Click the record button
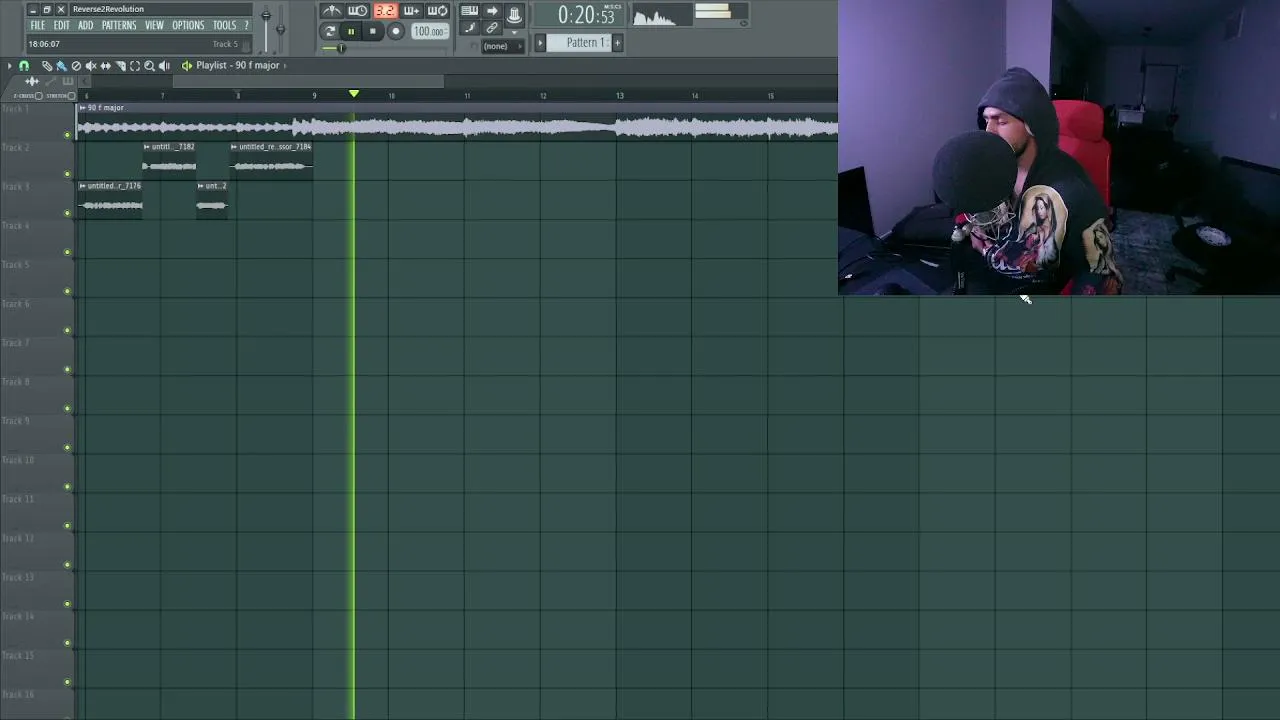The width and height of the screenshot is (1280, 720). [x=395, y=31]
